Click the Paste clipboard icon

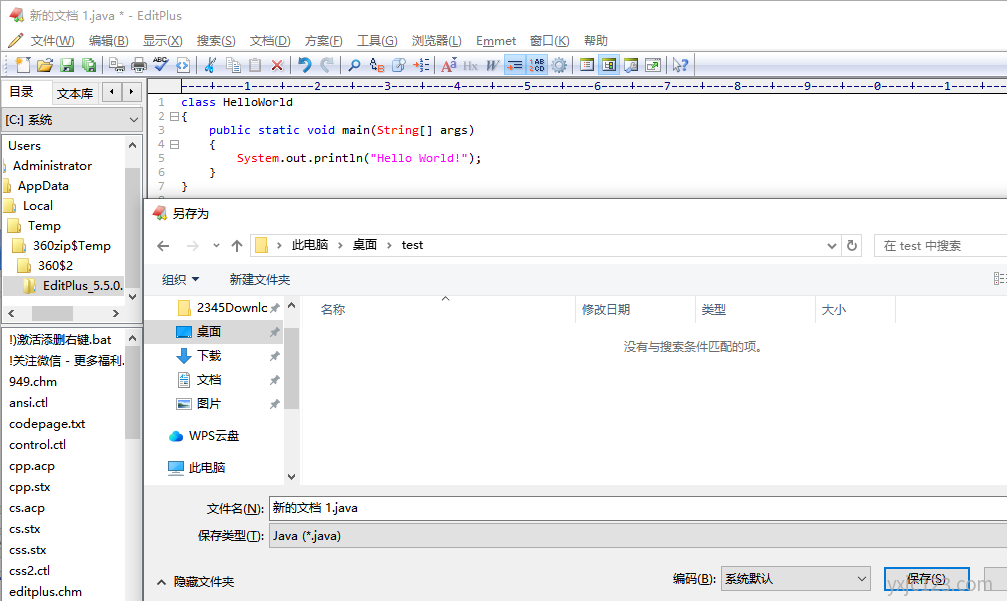click(x=255, y=65)
